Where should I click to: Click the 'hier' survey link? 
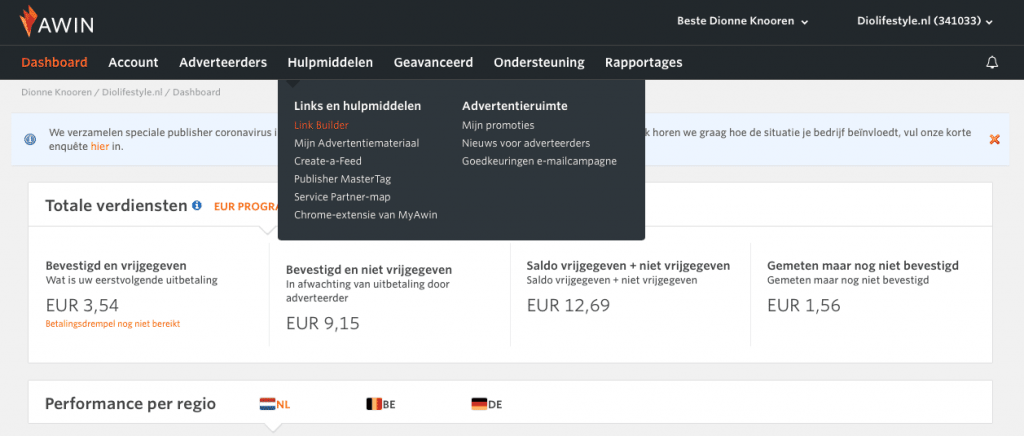tap(100, 146)
